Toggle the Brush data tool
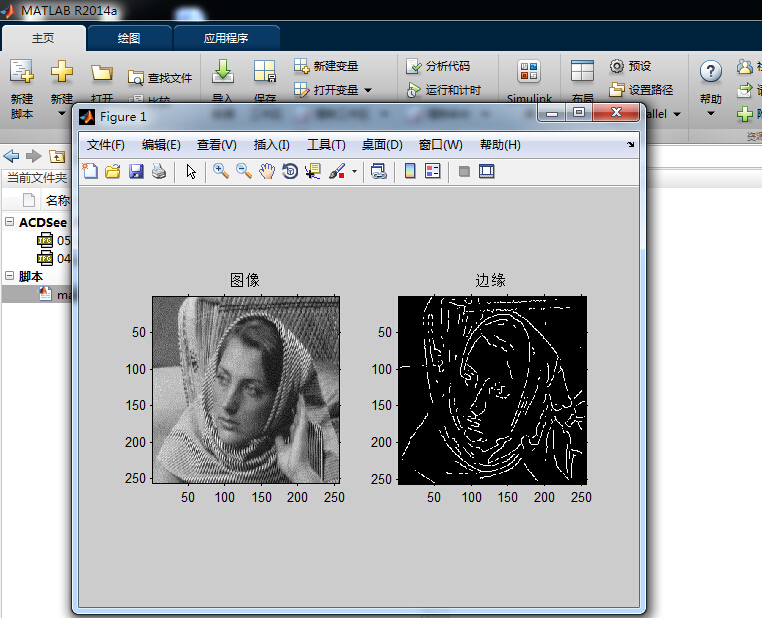 coord(337,172)
